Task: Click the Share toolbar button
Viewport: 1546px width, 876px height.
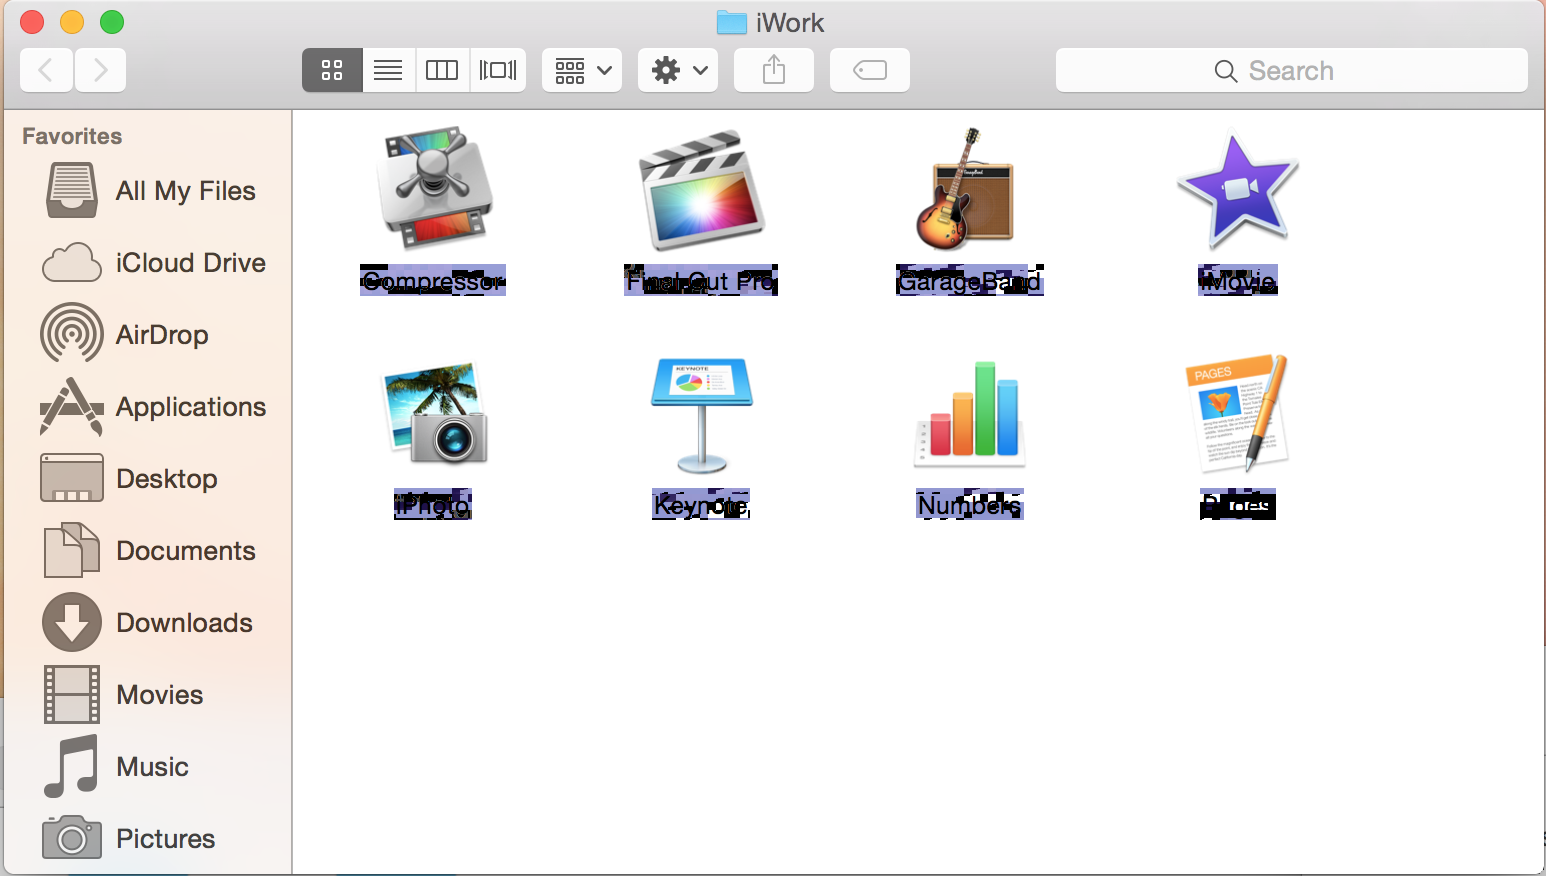Action: [774, 70]
